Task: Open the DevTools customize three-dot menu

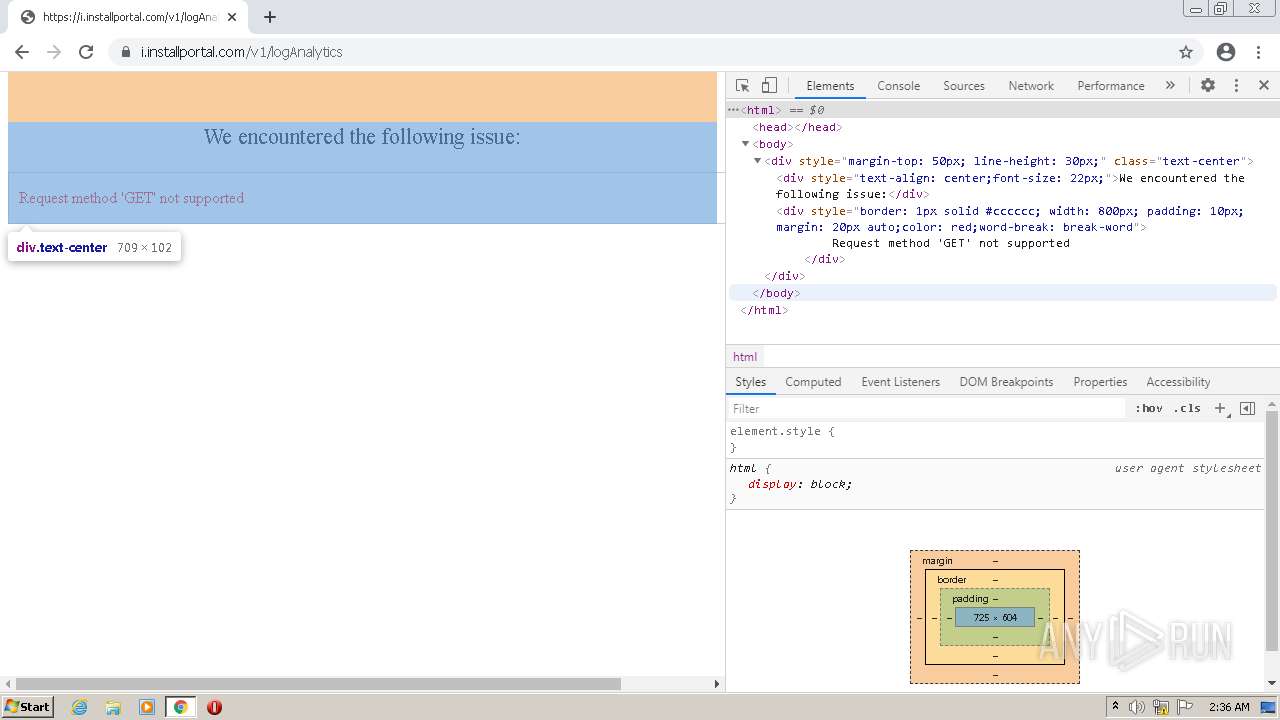Action: (x=1236, y=86)
